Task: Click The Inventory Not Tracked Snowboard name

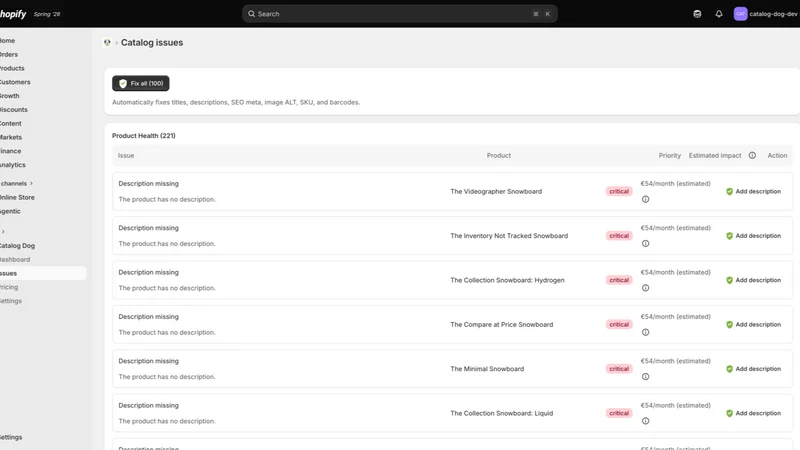Action: click(509, 236)
